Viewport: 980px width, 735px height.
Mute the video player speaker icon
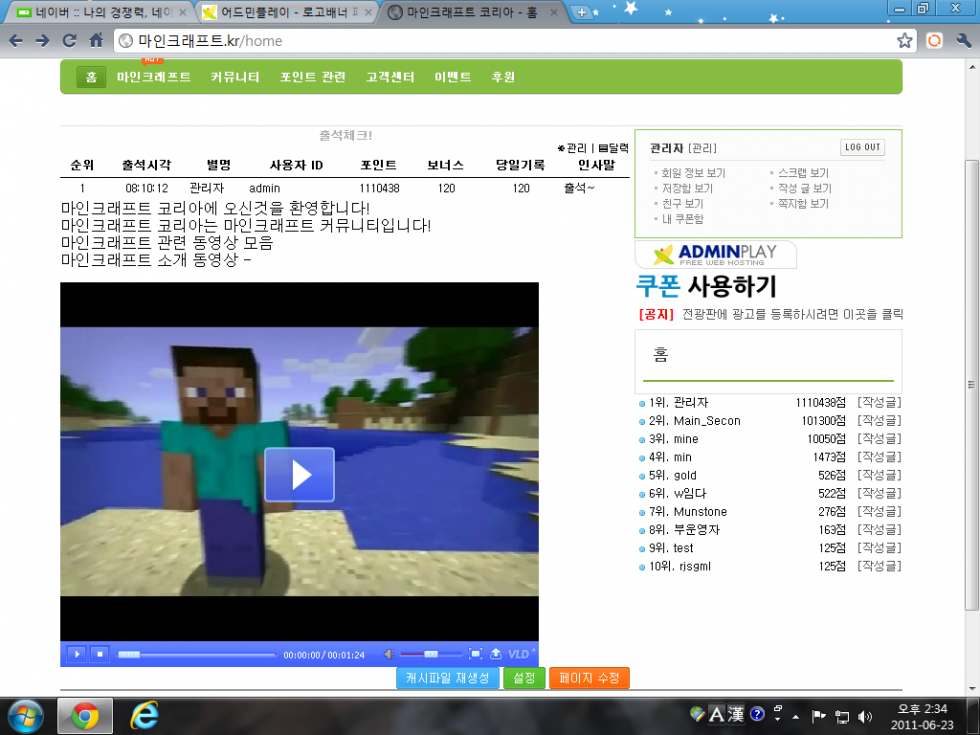[x=388, y=654]
